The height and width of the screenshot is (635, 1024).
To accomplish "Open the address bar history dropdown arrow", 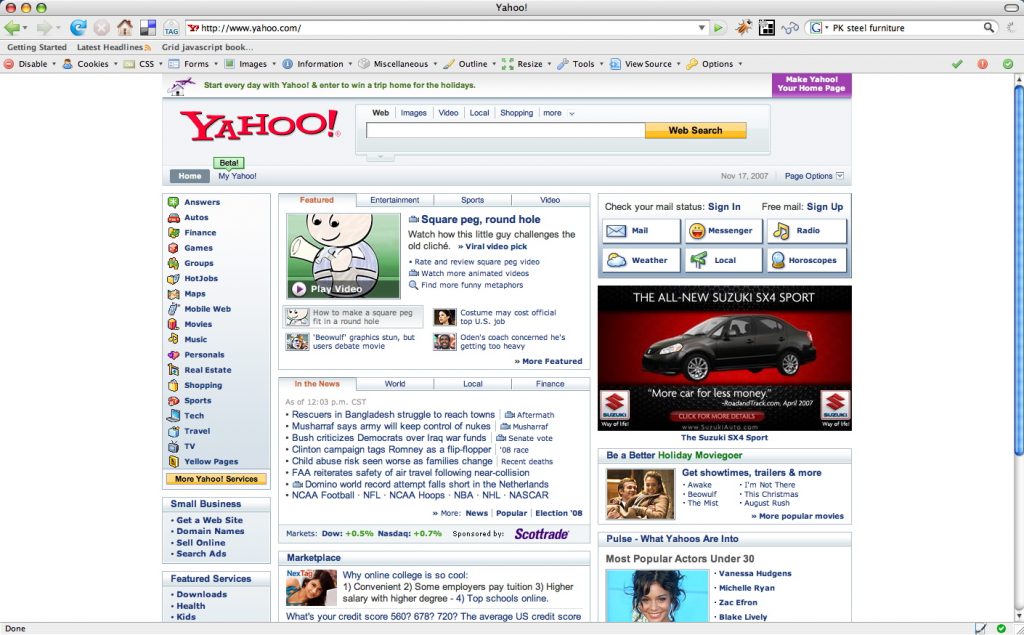I will pos(702,27).
